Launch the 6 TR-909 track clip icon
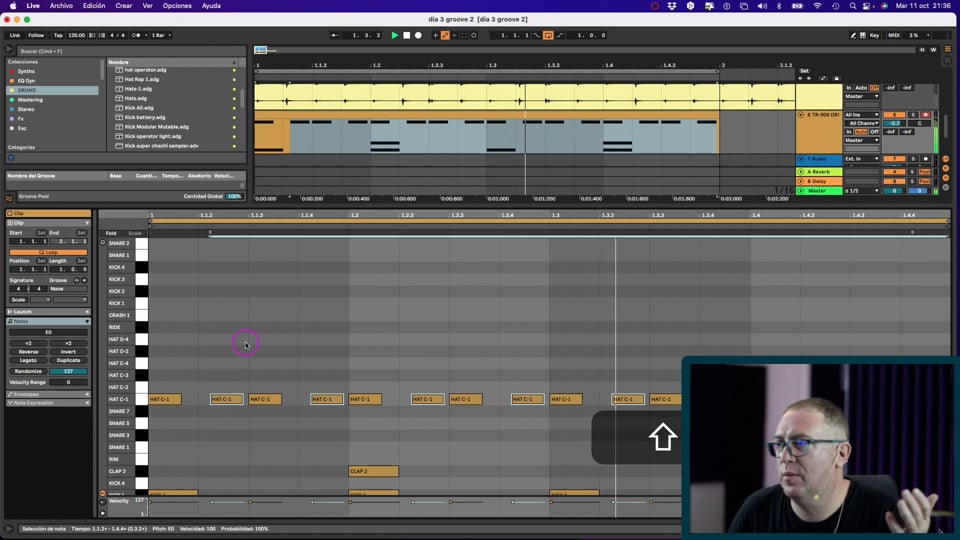This screenshot has width=960, height=540. click(x=801, y=115)
